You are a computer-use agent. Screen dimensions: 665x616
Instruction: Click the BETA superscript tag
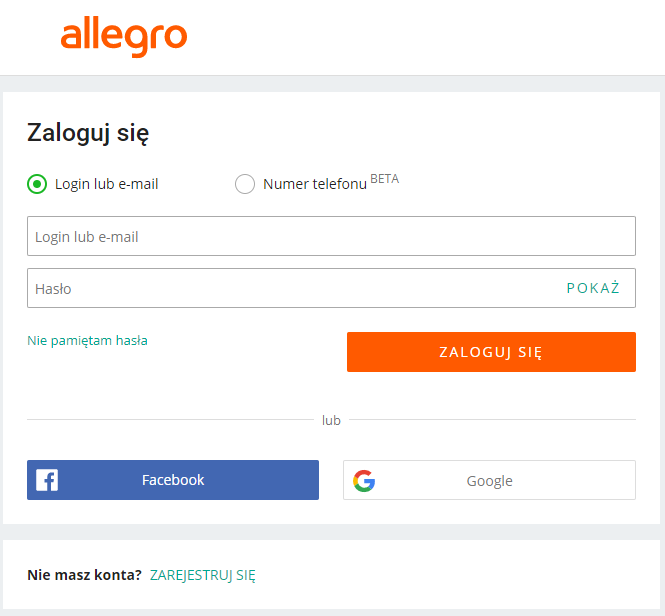tap(384, 179)
